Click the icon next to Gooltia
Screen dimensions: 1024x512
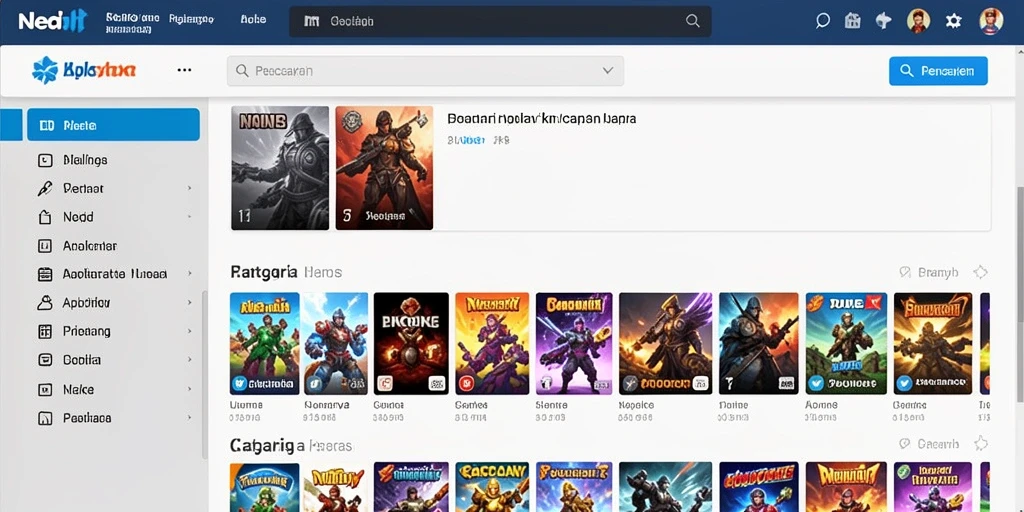45,360
